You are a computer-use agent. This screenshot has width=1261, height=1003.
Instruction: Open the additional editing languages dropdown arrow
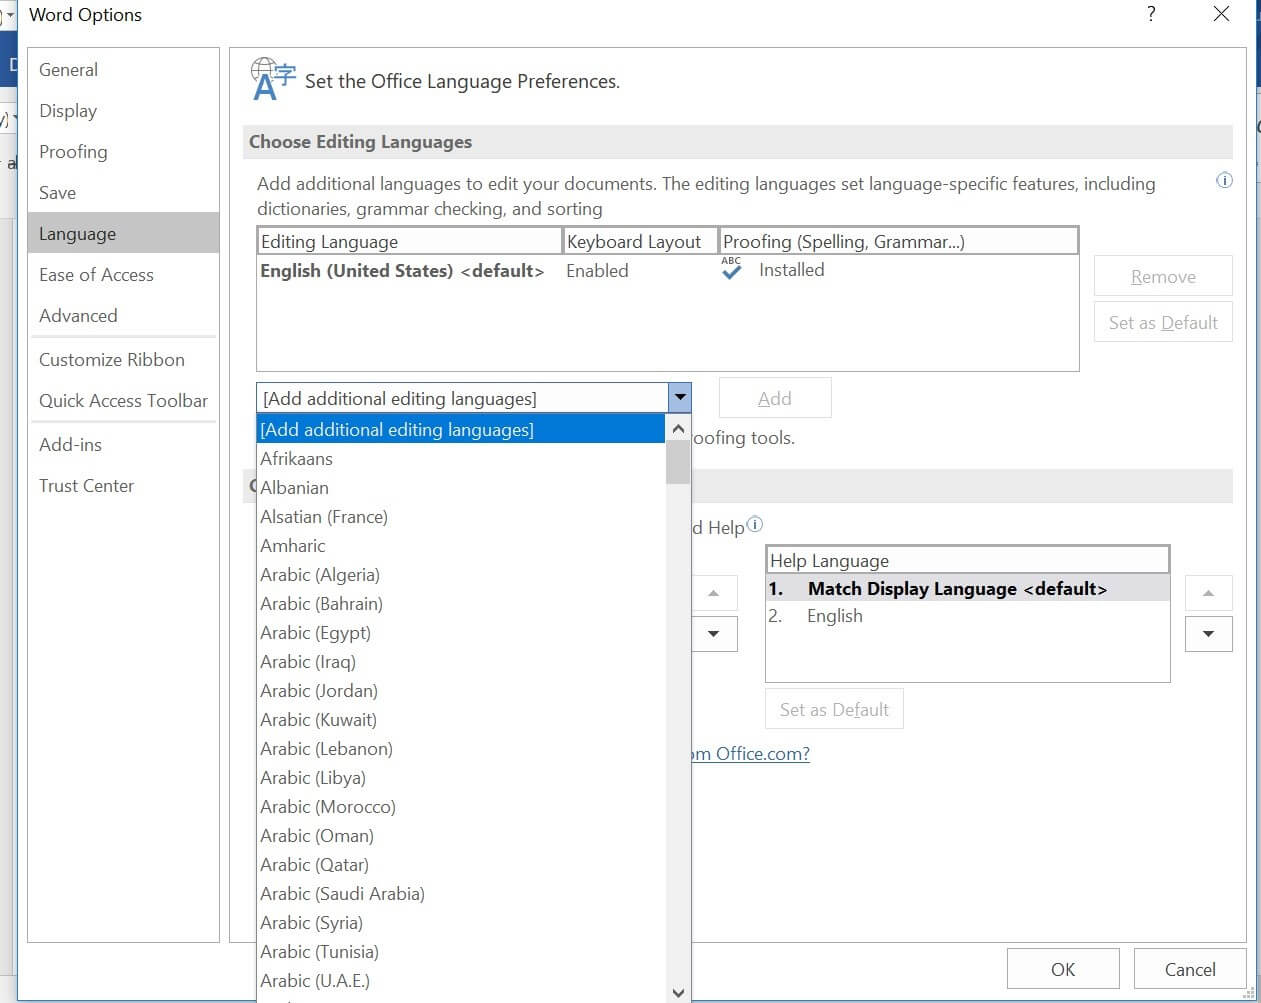(679, 397)
